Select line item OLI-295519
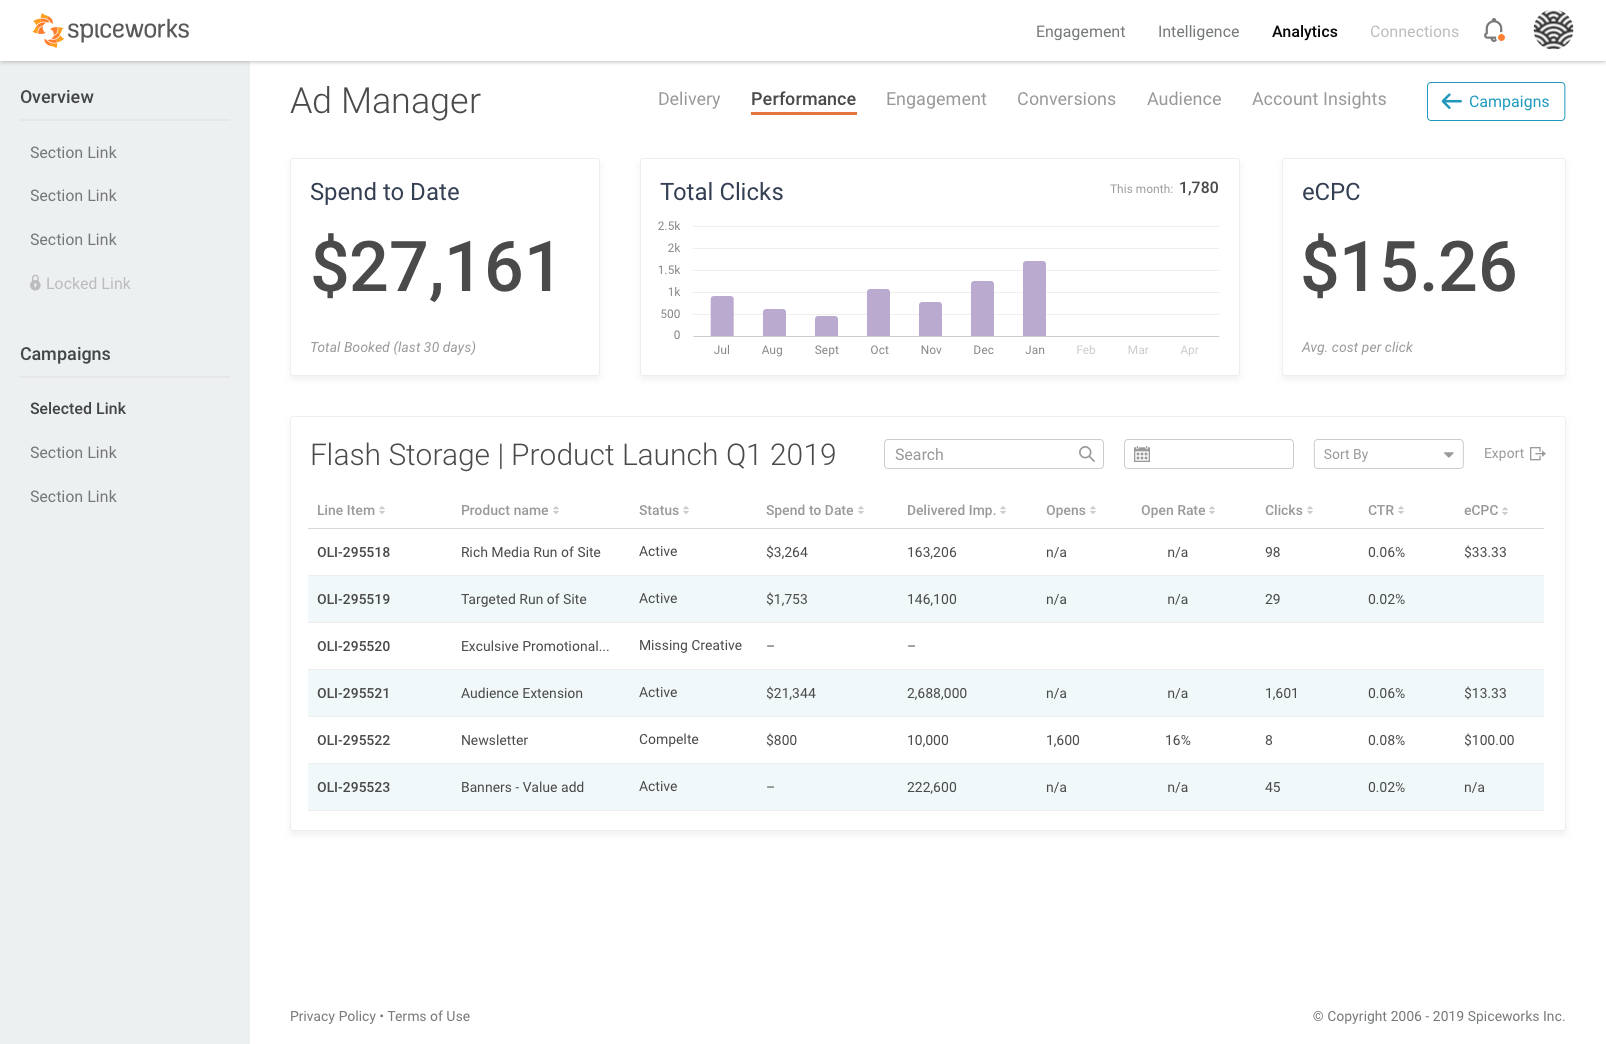This screenshot has height=1044, width=1606. coord(353,599)
